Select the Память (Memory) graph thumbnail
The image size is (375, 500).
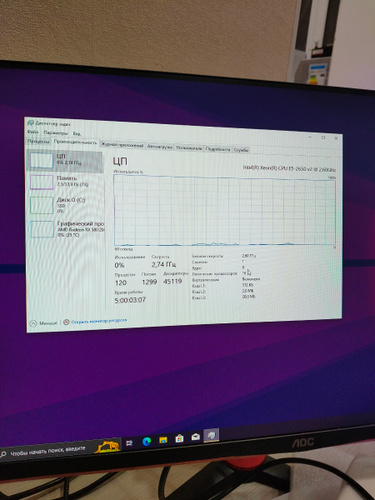pyautogui.click(x=42, y=182)
